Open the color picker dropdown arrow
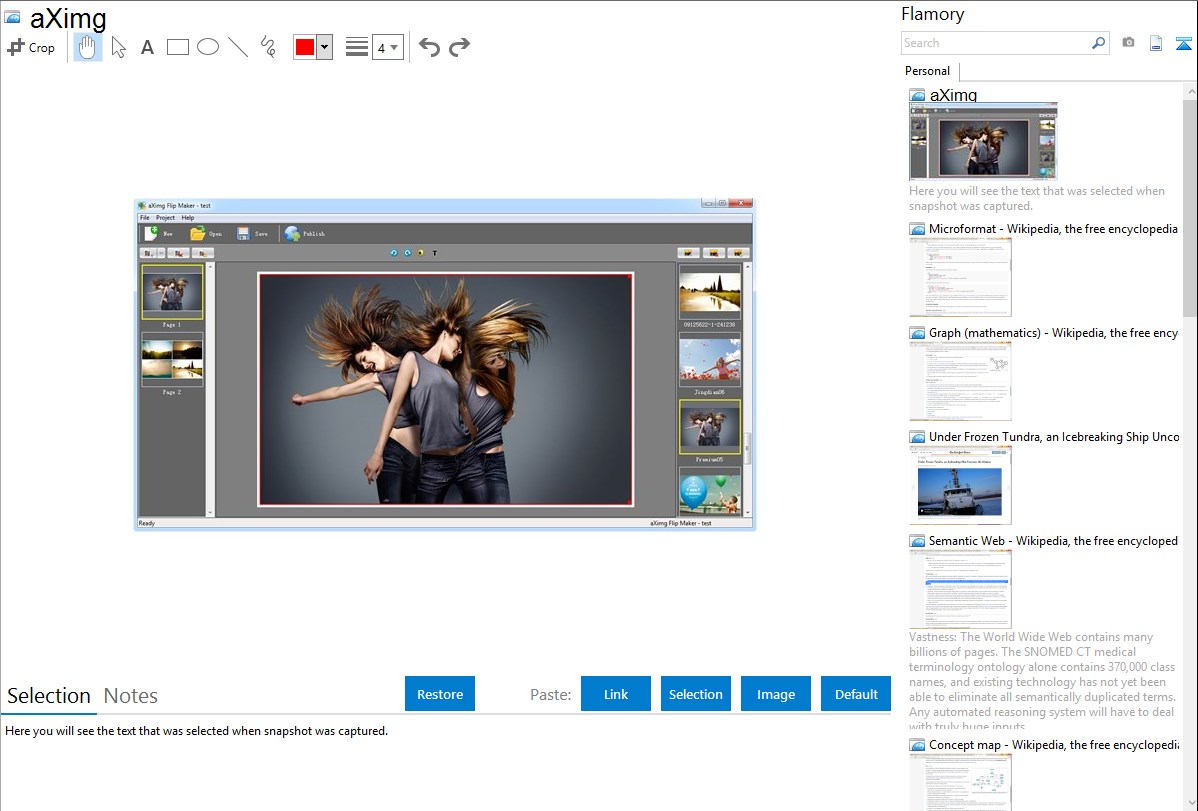The height and width of the screenshot is (811, 1198). point(324,47)
